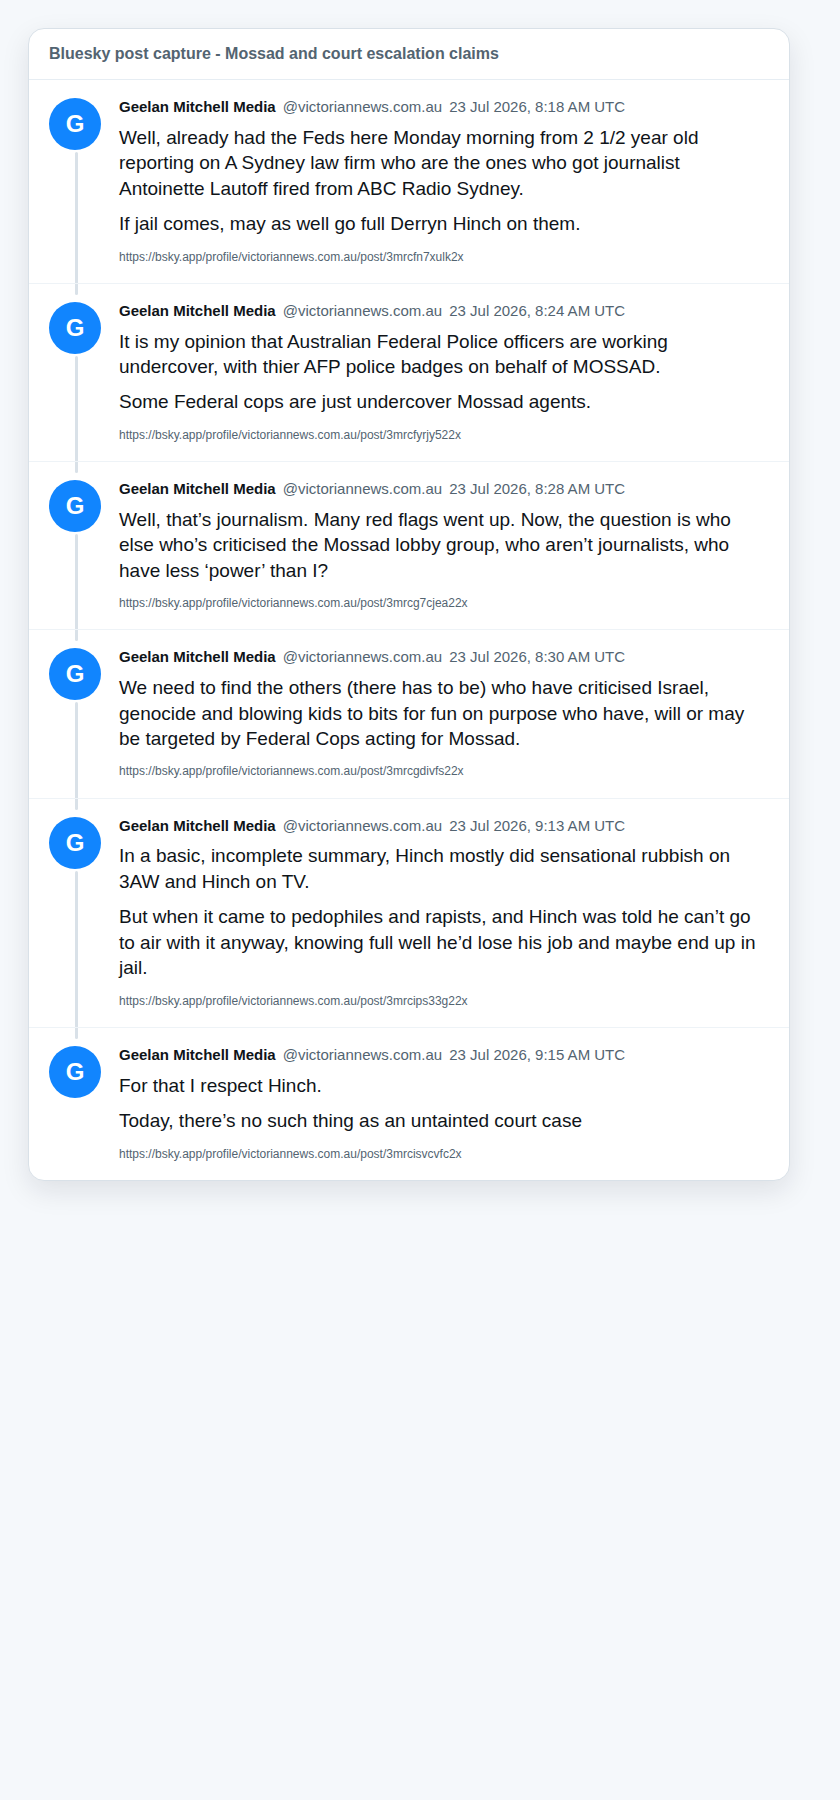
Task: Open post URL ending 3mrcgdivfs22x
Action: [291, 771]
